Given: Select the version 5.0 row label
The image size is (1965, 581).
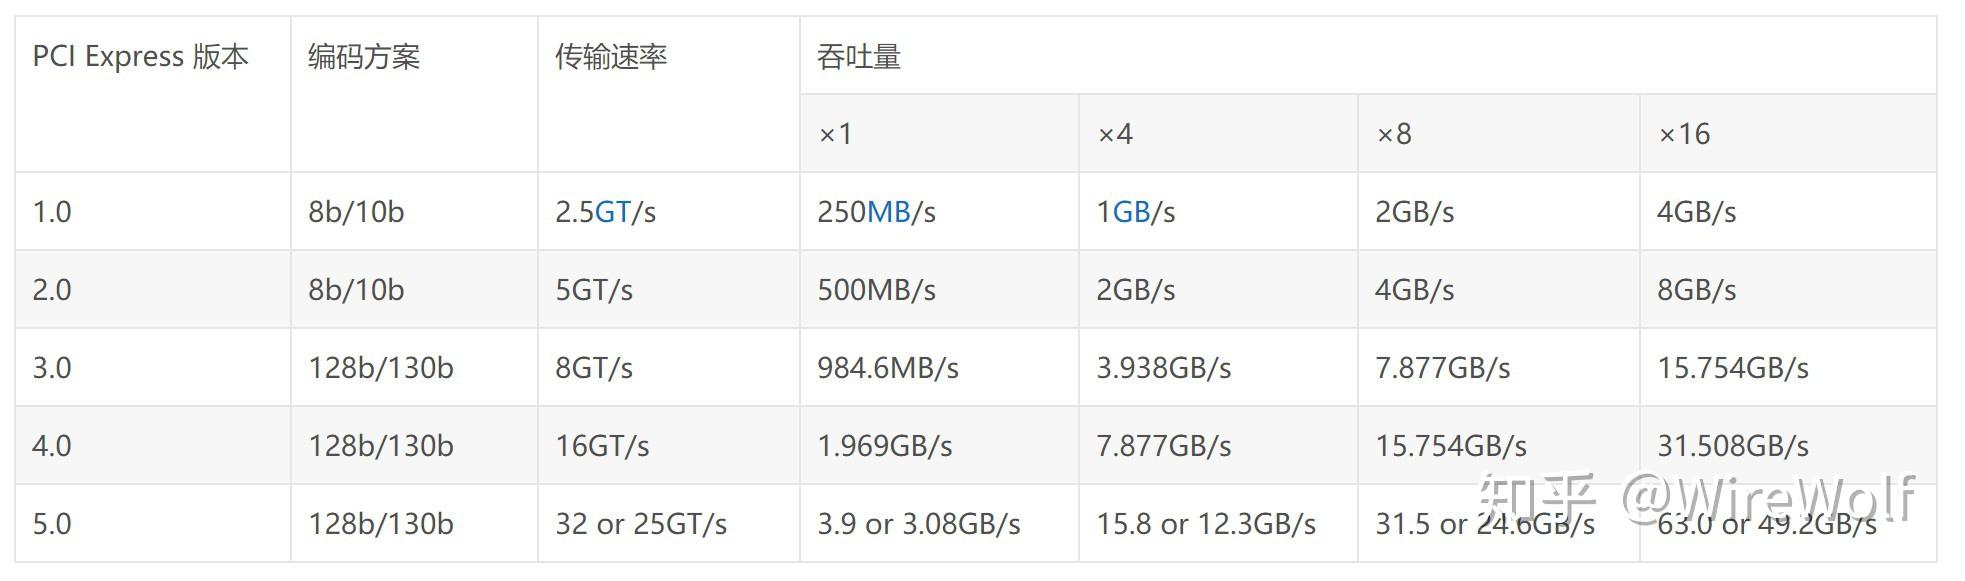Looking at the screenshot, I should click(x=52, y=524).
